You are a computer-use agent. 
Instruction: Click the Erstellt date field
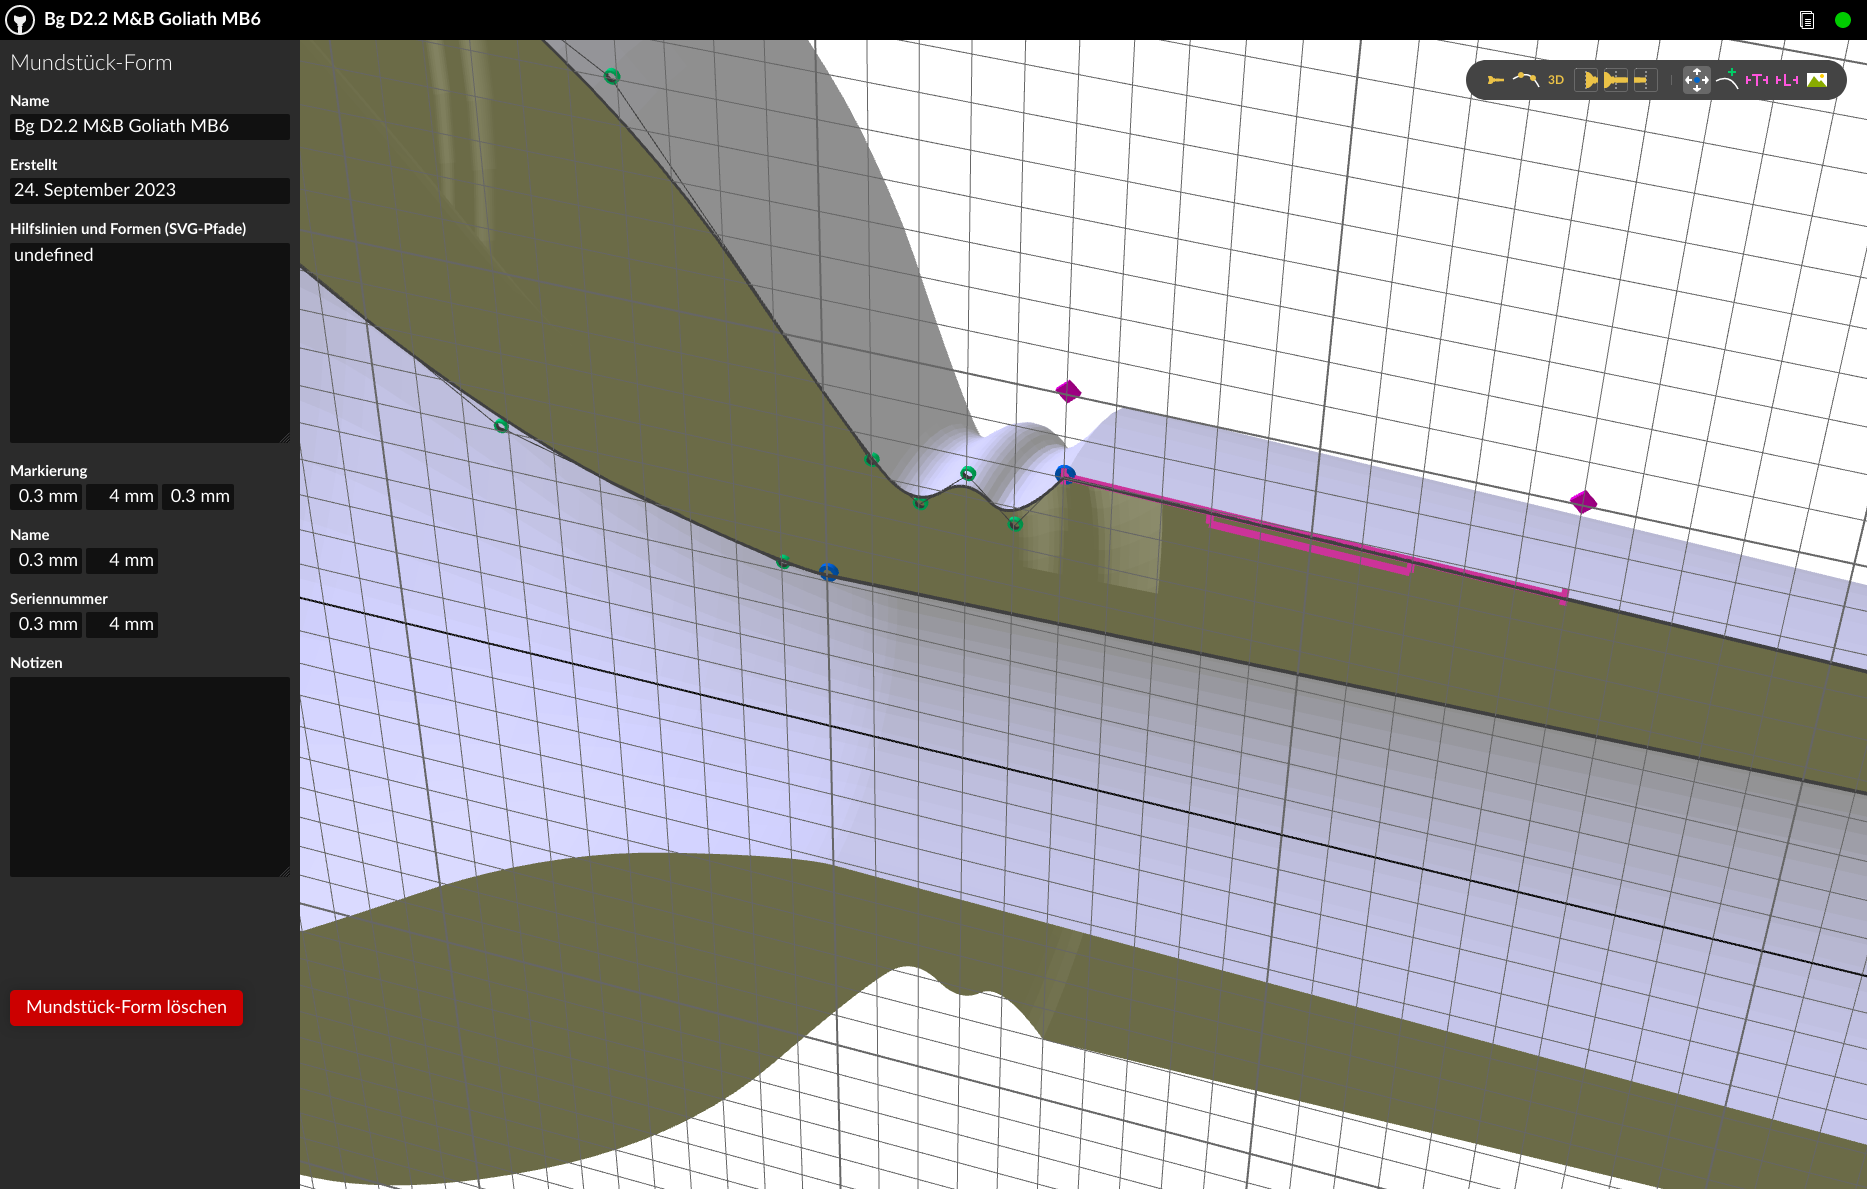pos(150,190)
